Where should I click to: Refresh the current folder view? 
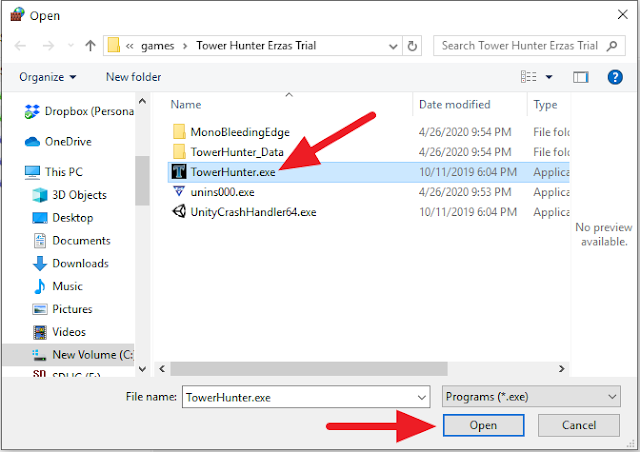point(412,46)
